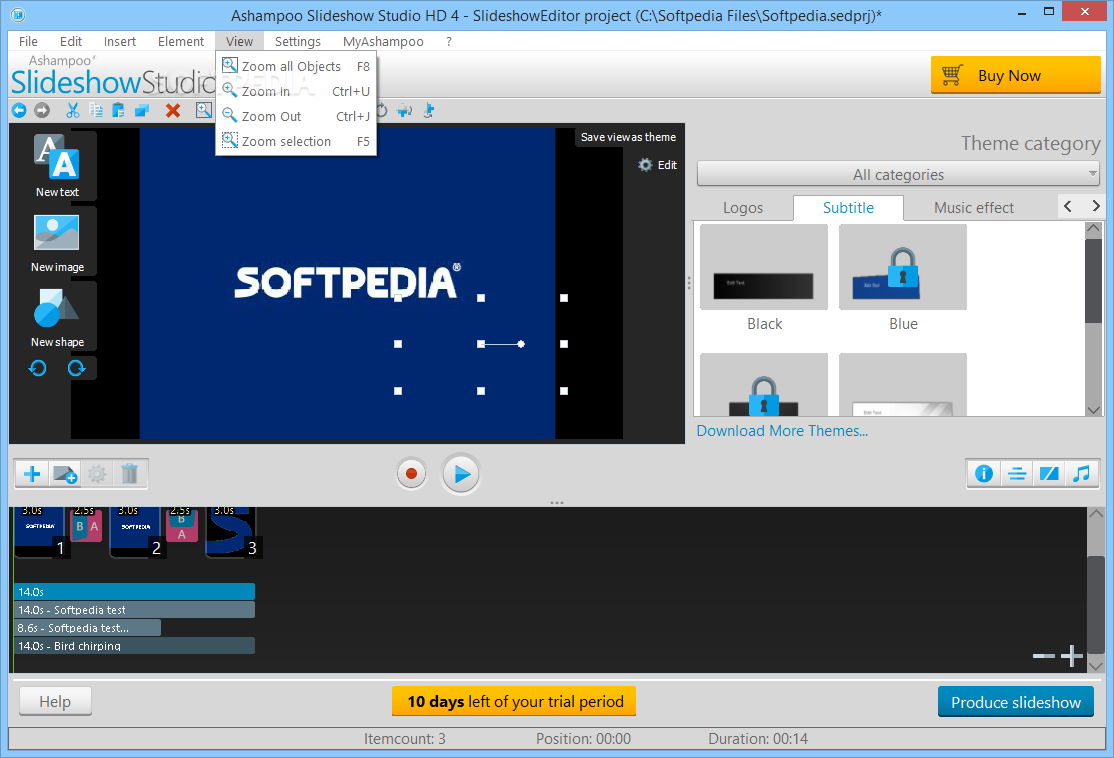This screenshot has width=1114, height=758.
Task: Show previous theme tabs with left chevron
Action: (1067, 206)
